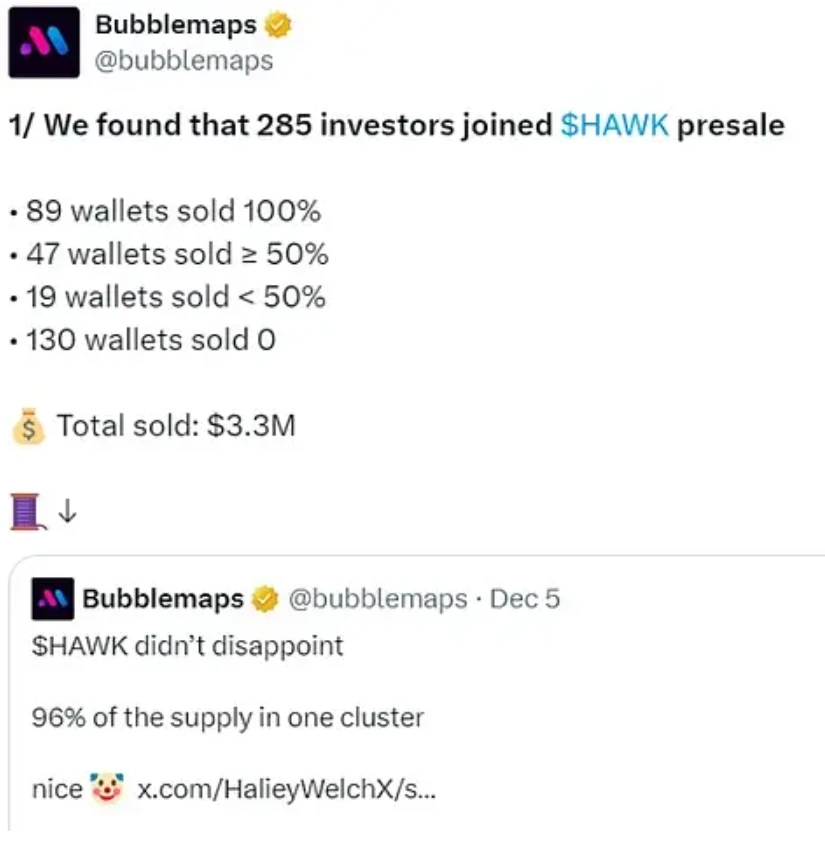Image resolution: width=825 pixels, height=841 pixels.
Task: Click the "Total sold: $3.3M" text
Action: pyautogui.click(x=176, y=427)
